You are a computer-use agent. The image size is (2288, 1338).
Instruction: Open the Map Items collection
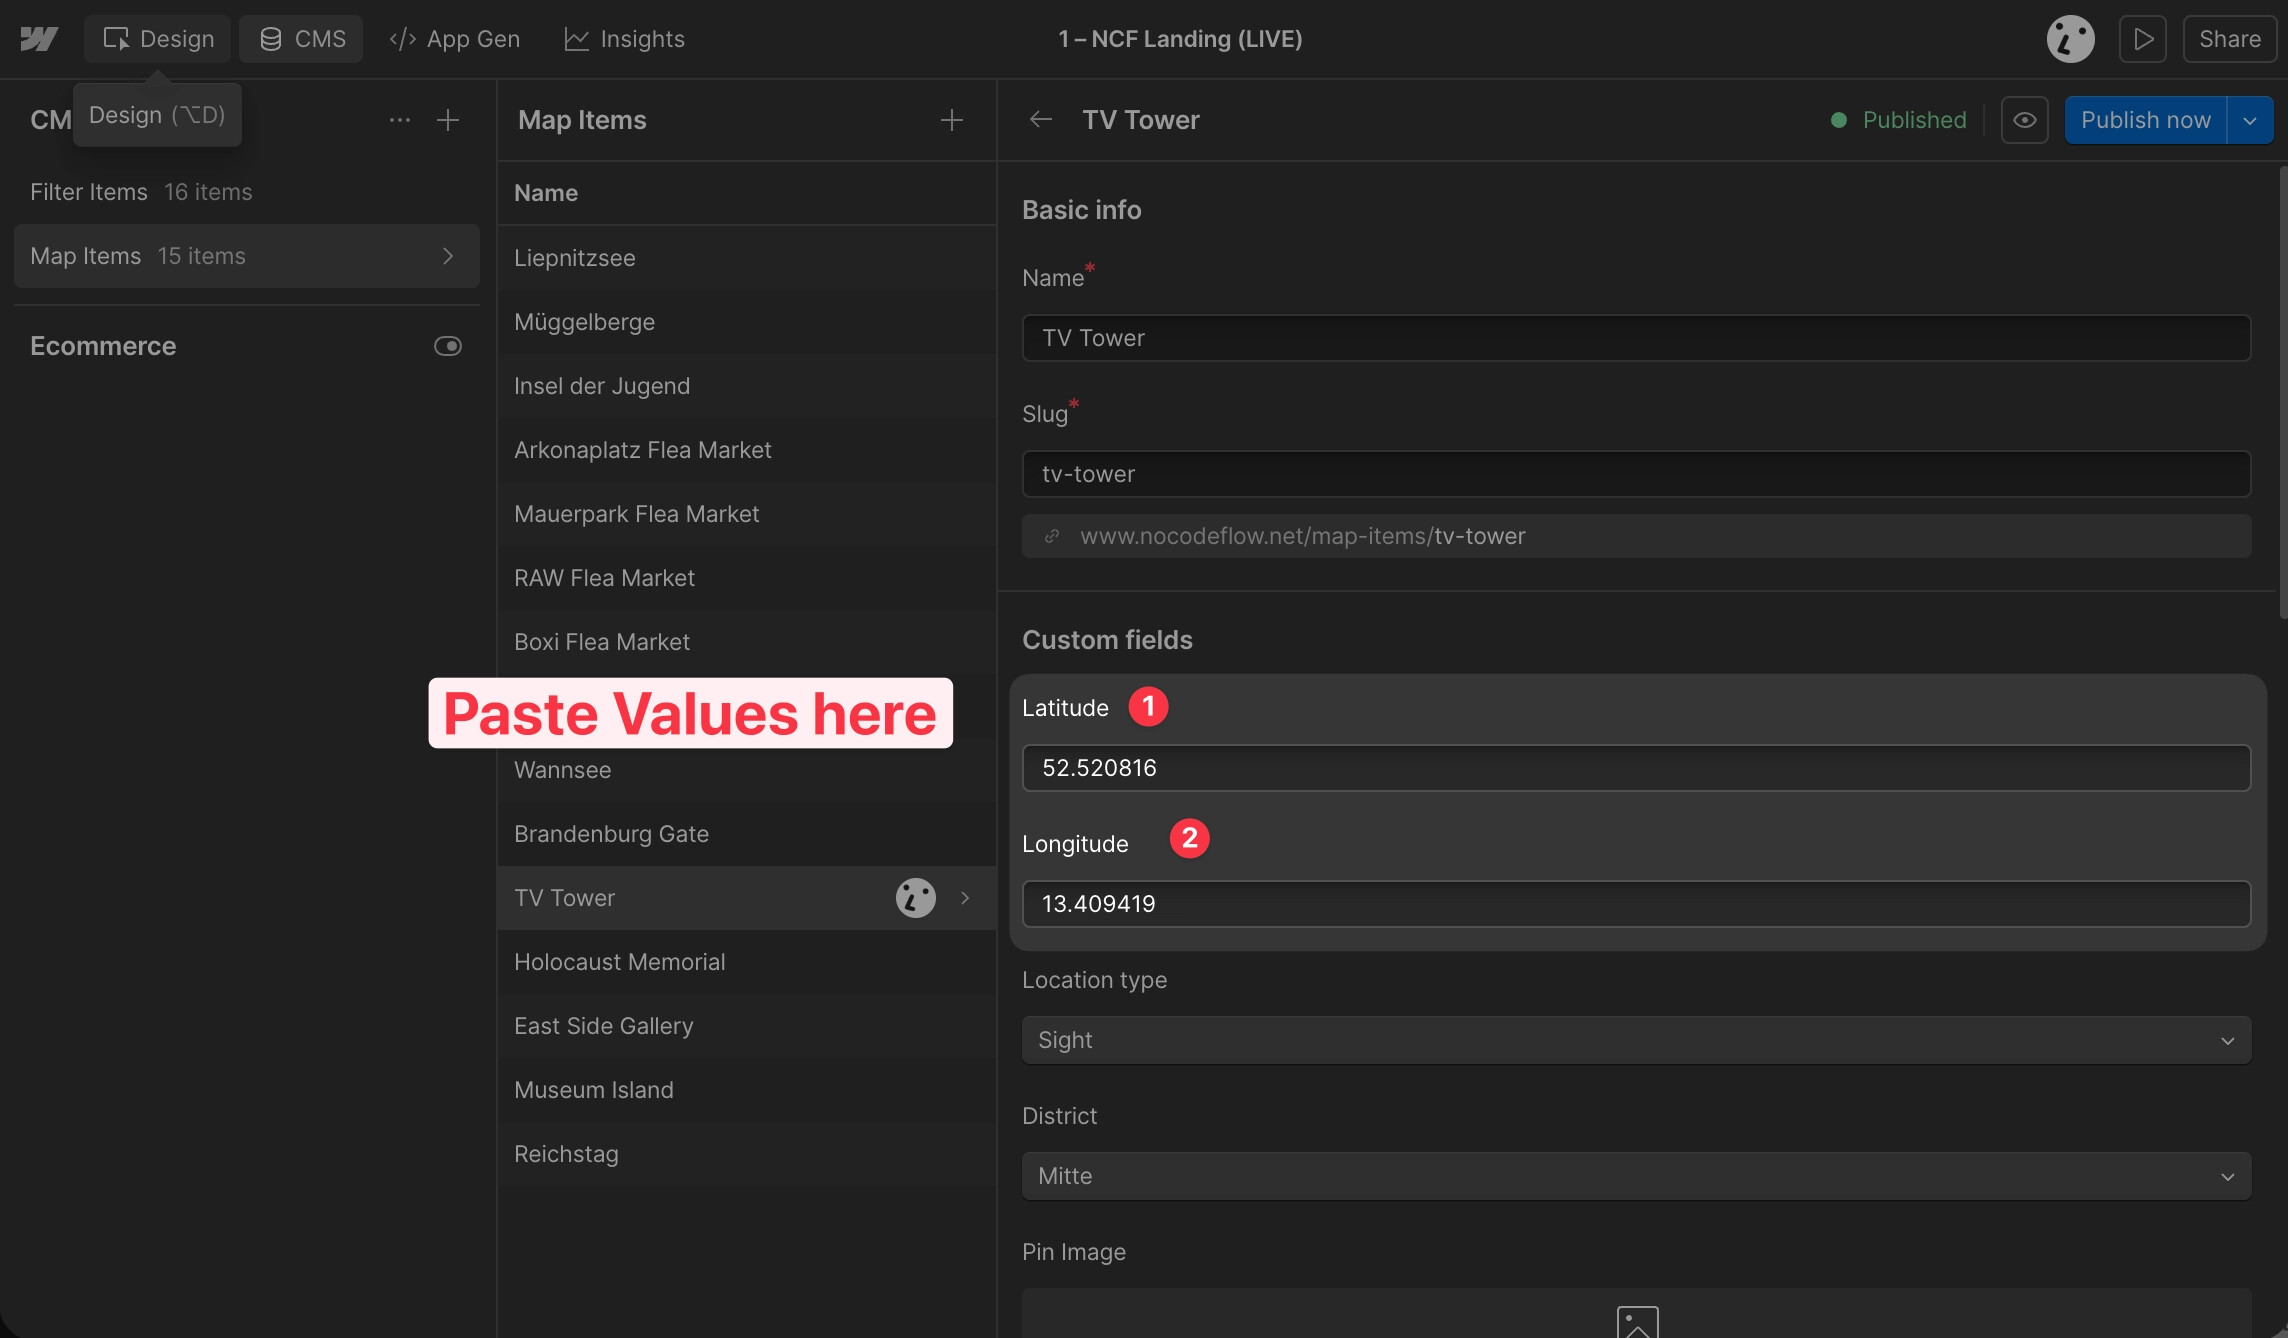[x=247, y=256]
